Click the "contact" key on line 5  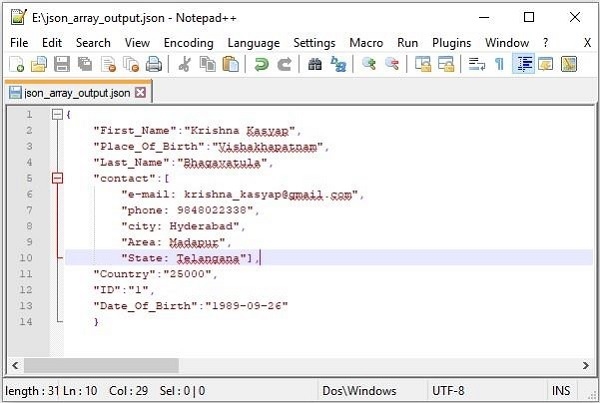124,178
